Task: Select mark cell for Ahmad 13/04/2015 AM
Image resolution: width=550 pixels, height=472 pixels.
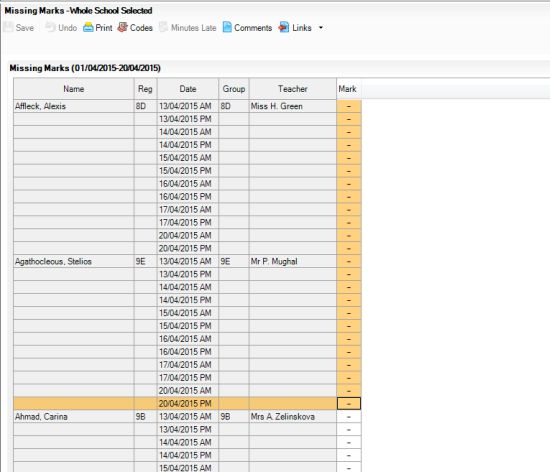Action: [349, 417]
